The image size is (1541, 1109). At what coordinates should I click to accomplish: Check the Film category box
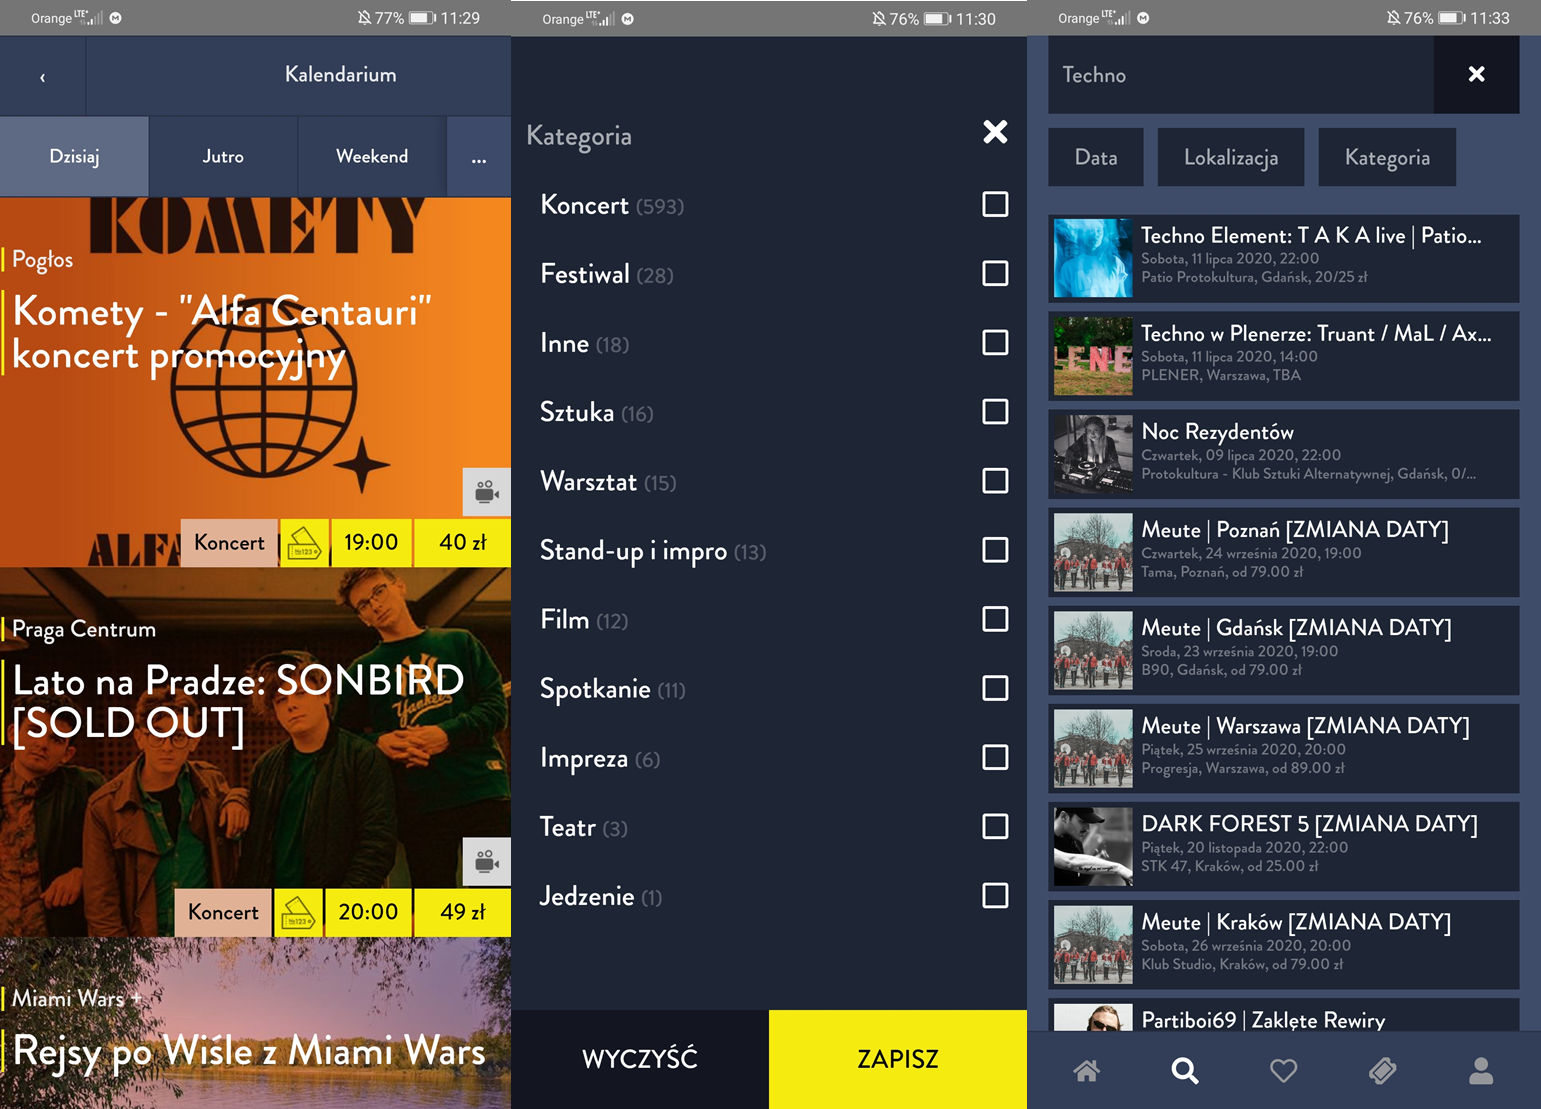(995, 619)
